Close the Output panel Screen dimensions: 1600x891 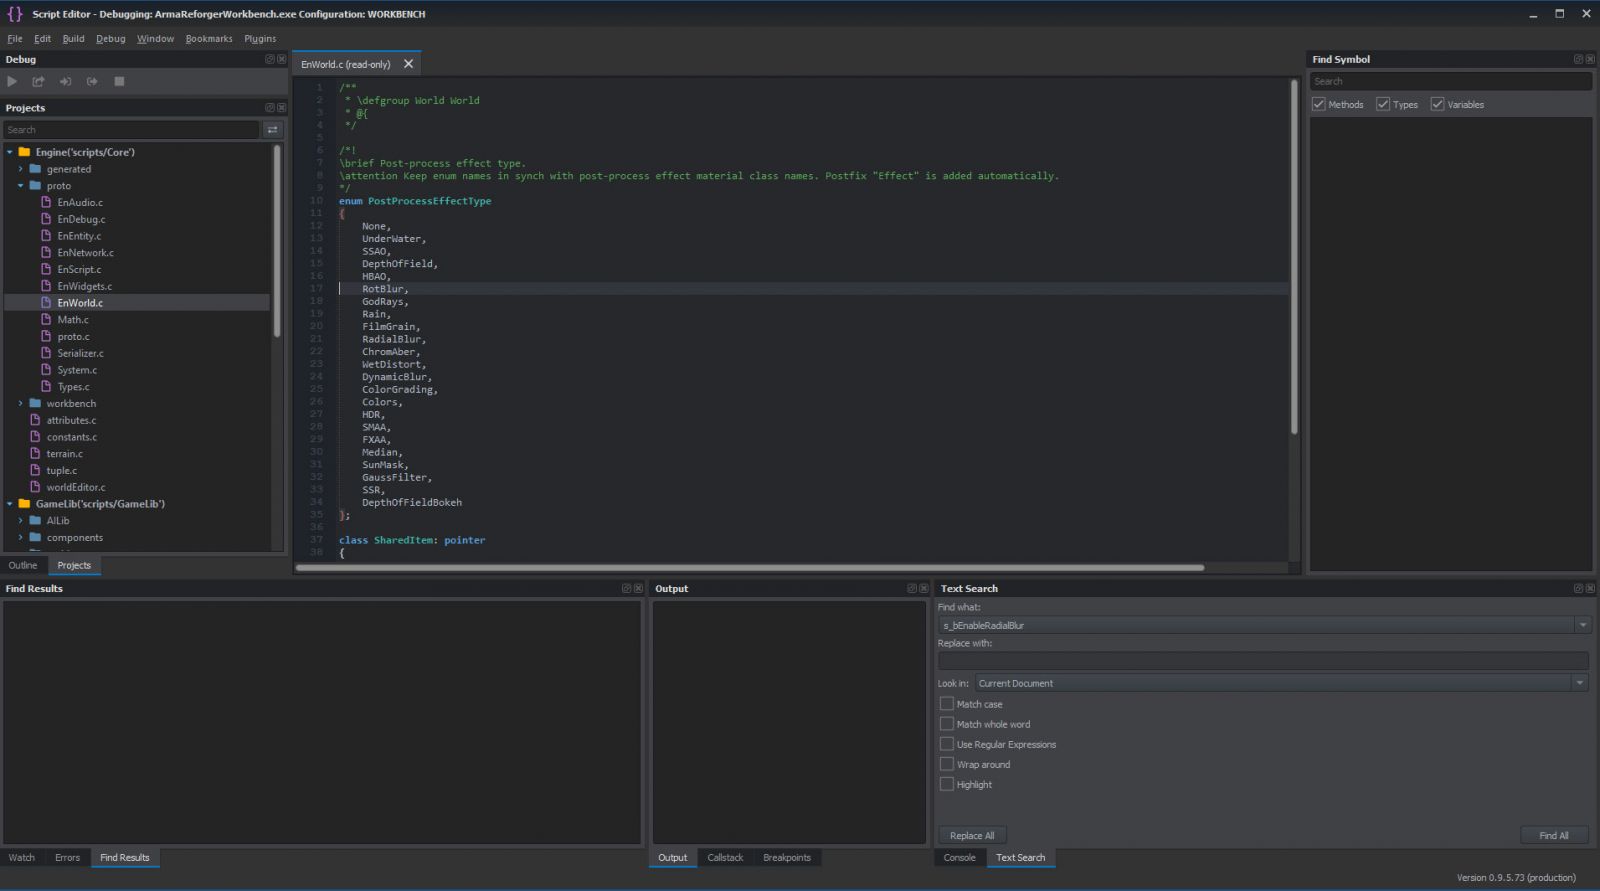tap(924, 589)
